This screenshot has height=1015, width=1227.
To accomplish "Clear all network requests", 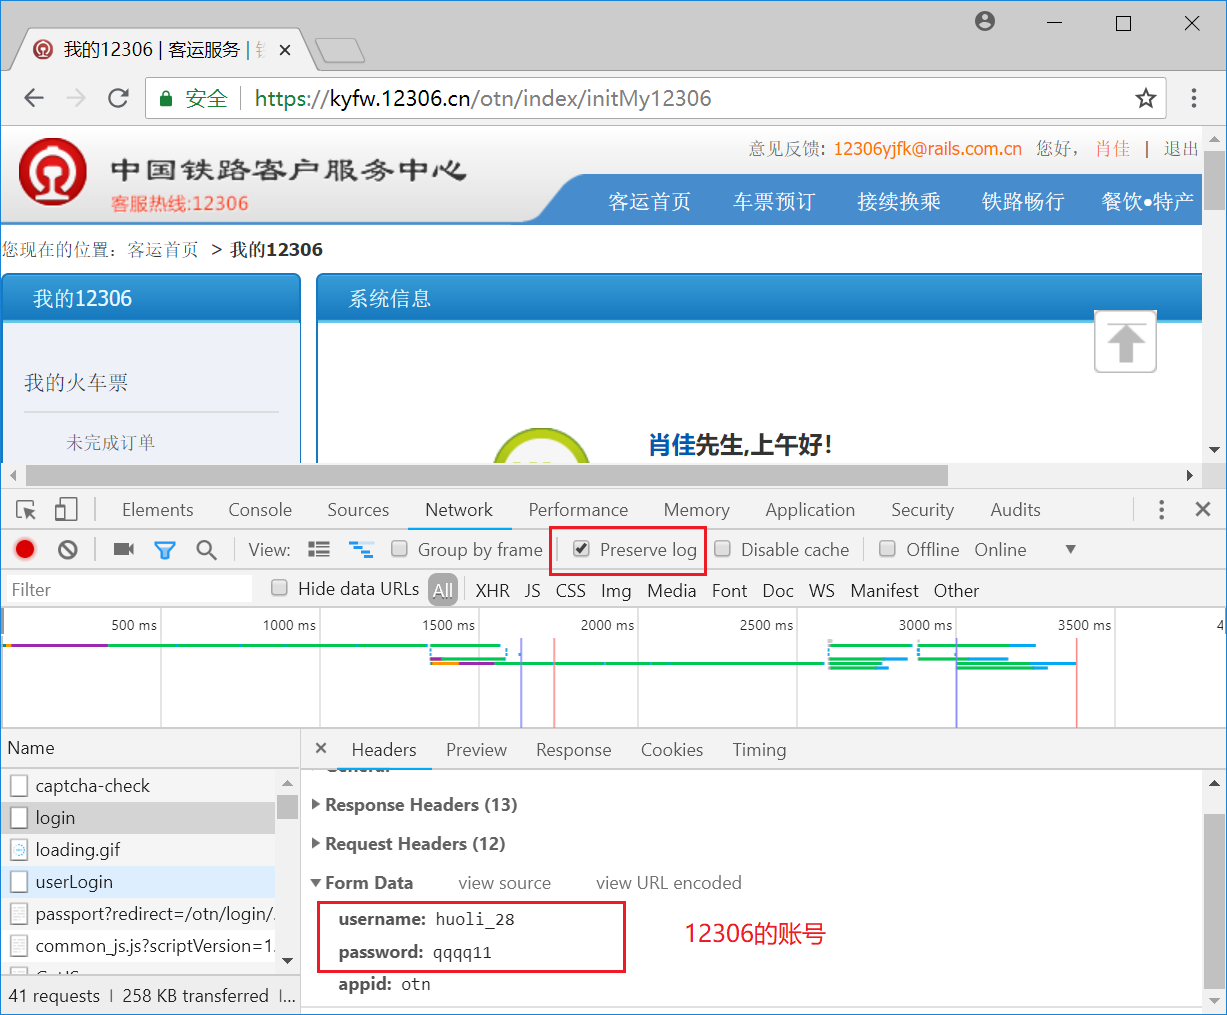I will tap(67, 549).
